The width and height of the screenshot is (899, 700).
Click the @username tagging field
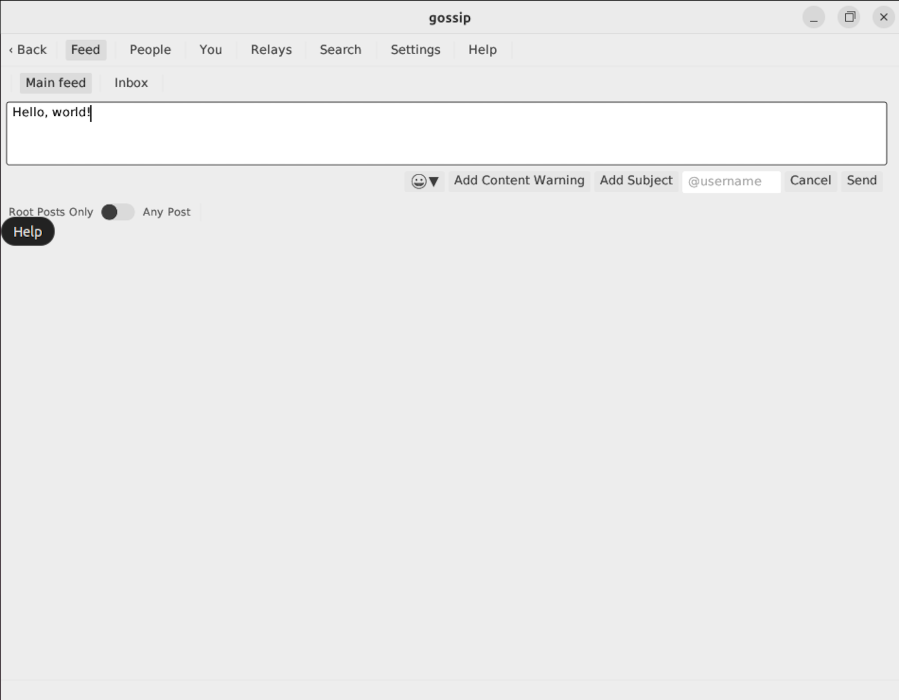(731, 181)
